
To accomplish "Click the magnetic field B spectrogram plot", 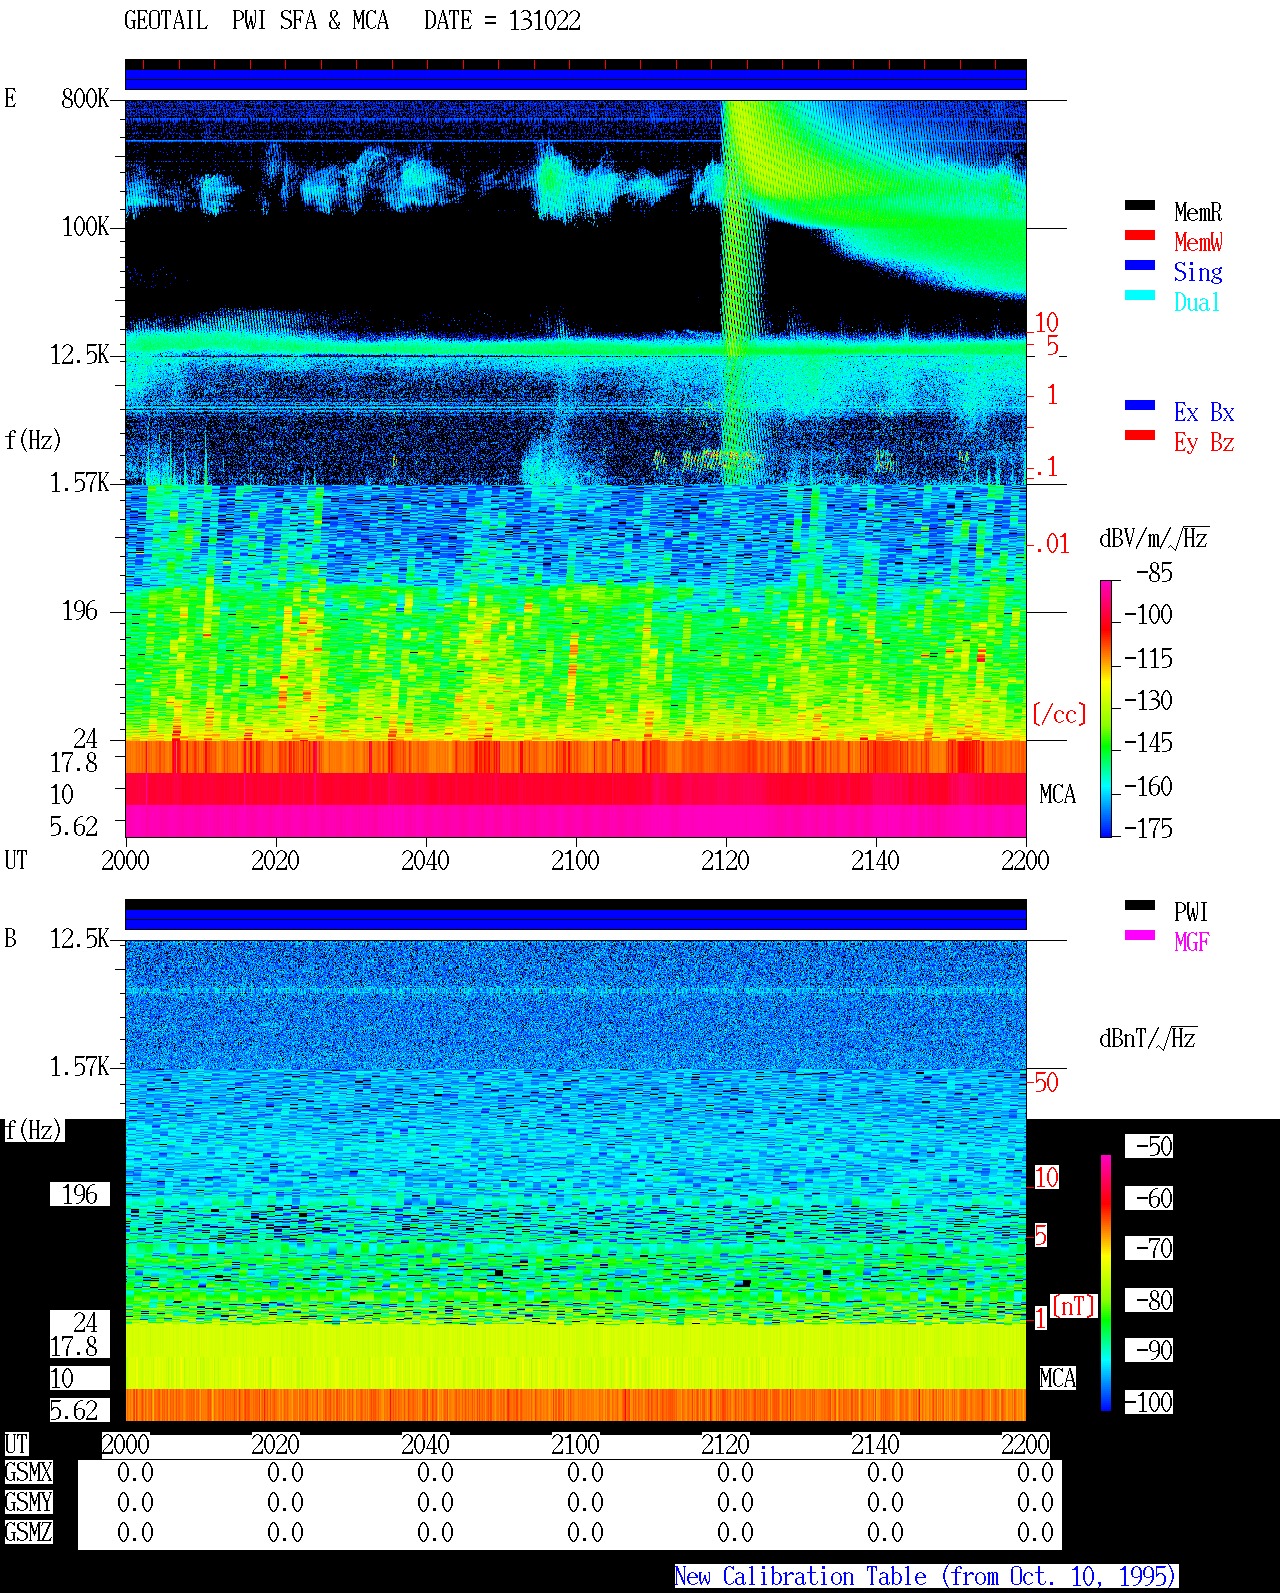I will [576, 1180].
